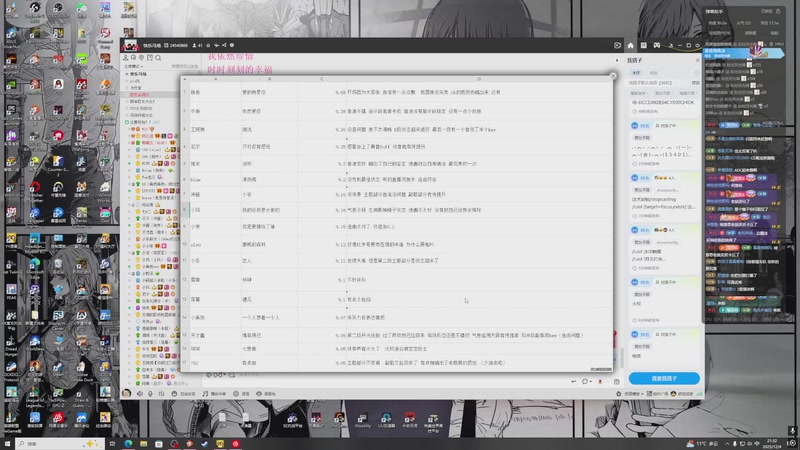Select column A header in spreadsheet
This screenshot has height=450, width=800.
[x=215, y=79]
